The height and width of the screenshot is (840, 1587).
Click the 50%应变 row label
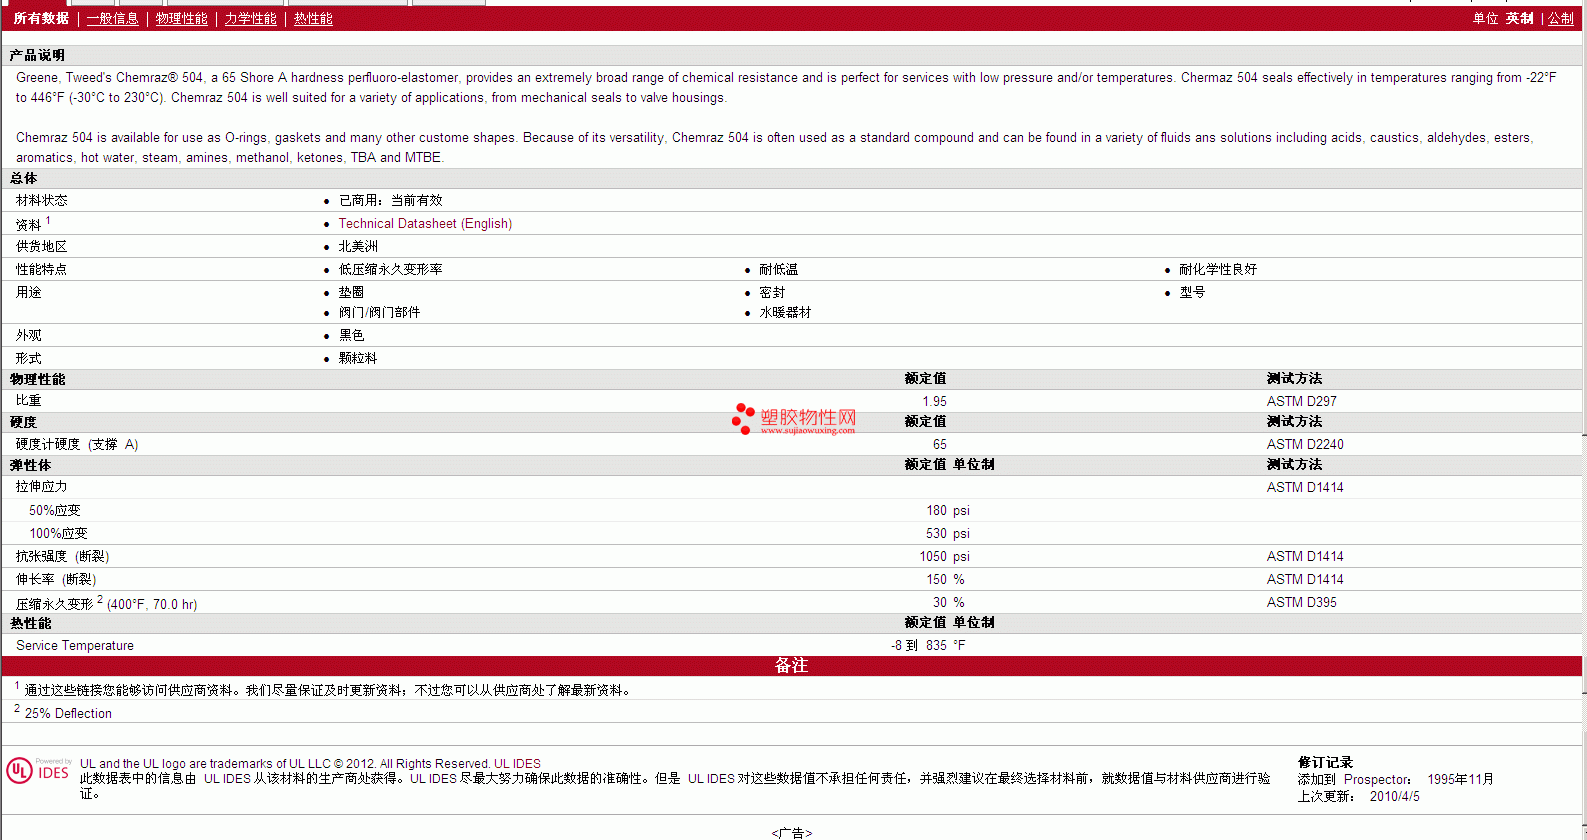(x=55, y=510)
